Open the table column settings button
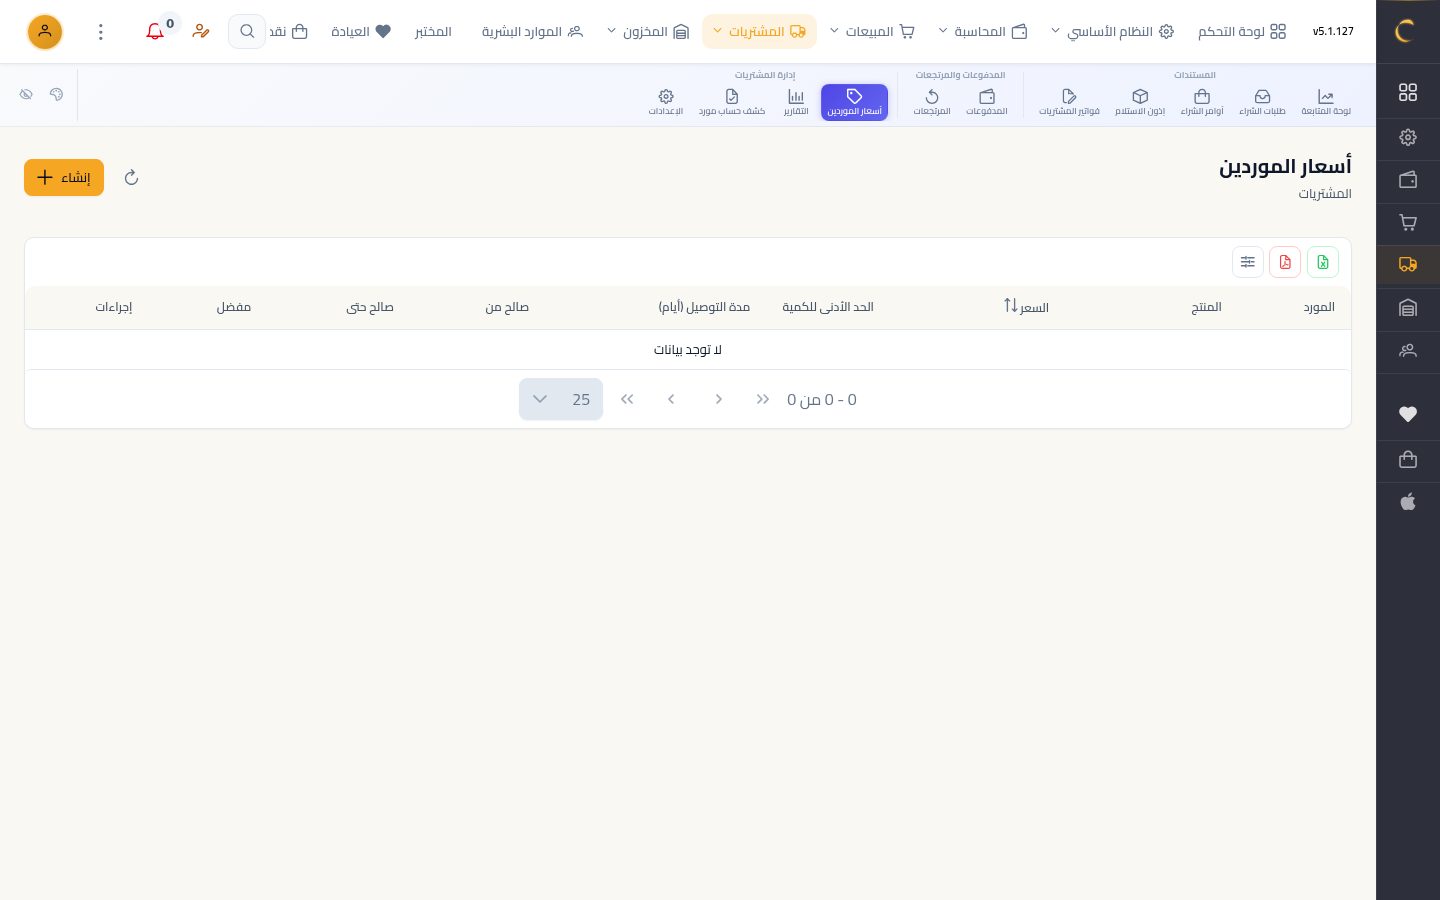1440x900 pixels. 1248,262
